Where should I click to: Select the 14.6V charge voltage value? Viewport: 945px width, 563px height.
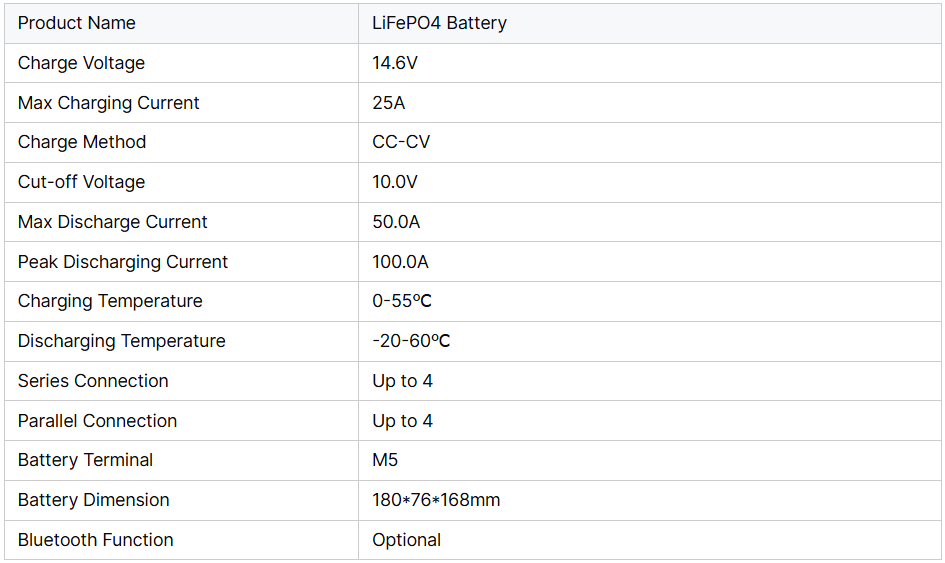[x=395, y=63]
